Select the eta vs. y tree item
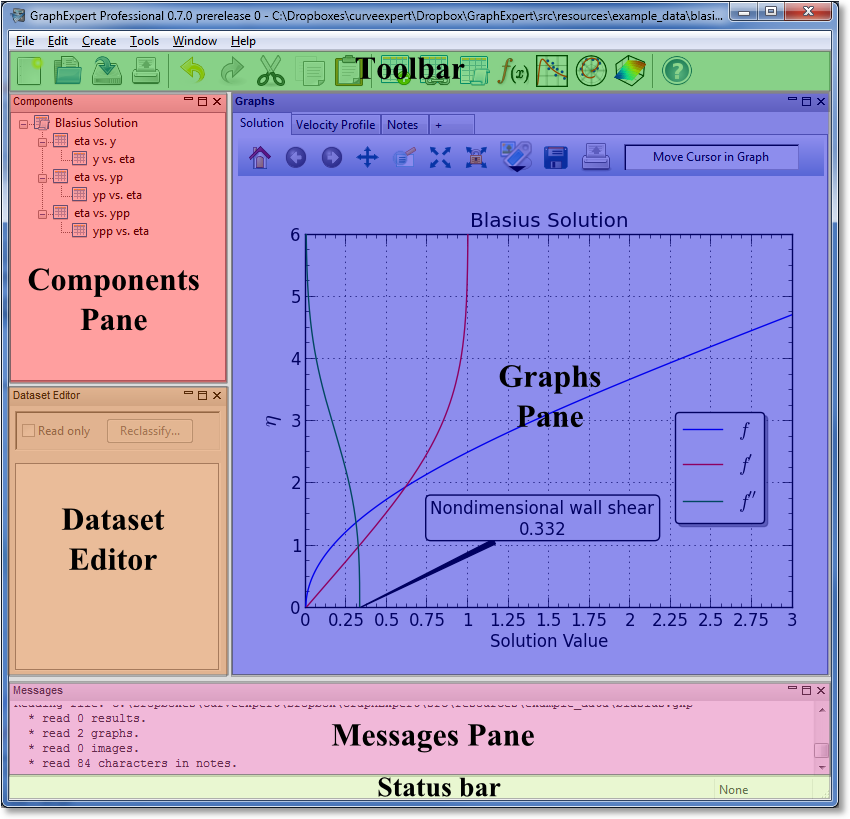 click(95, 141)
